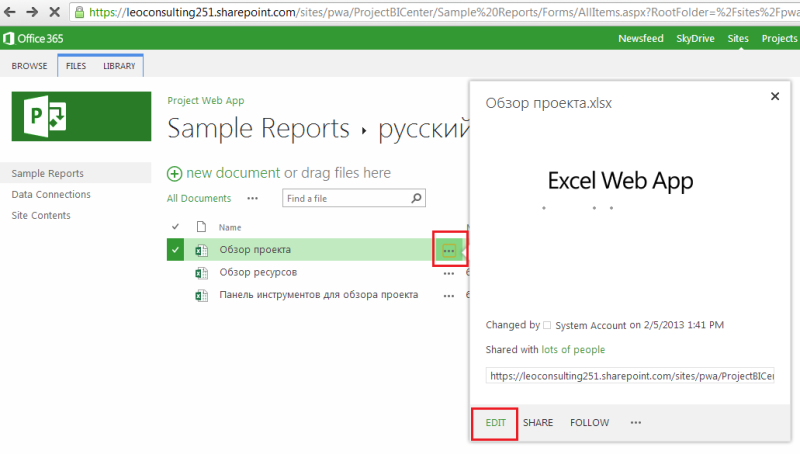Click the System Account presence box

547,325
